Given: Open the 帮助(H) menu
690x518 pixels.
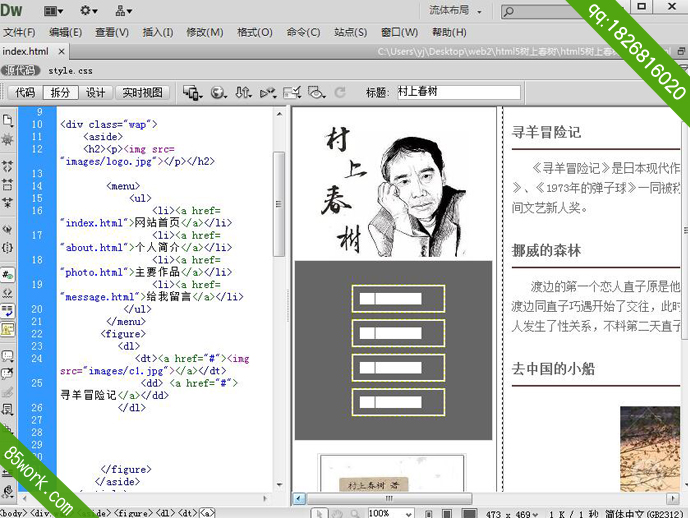Looking at the screenshot, I should point(449,32).
